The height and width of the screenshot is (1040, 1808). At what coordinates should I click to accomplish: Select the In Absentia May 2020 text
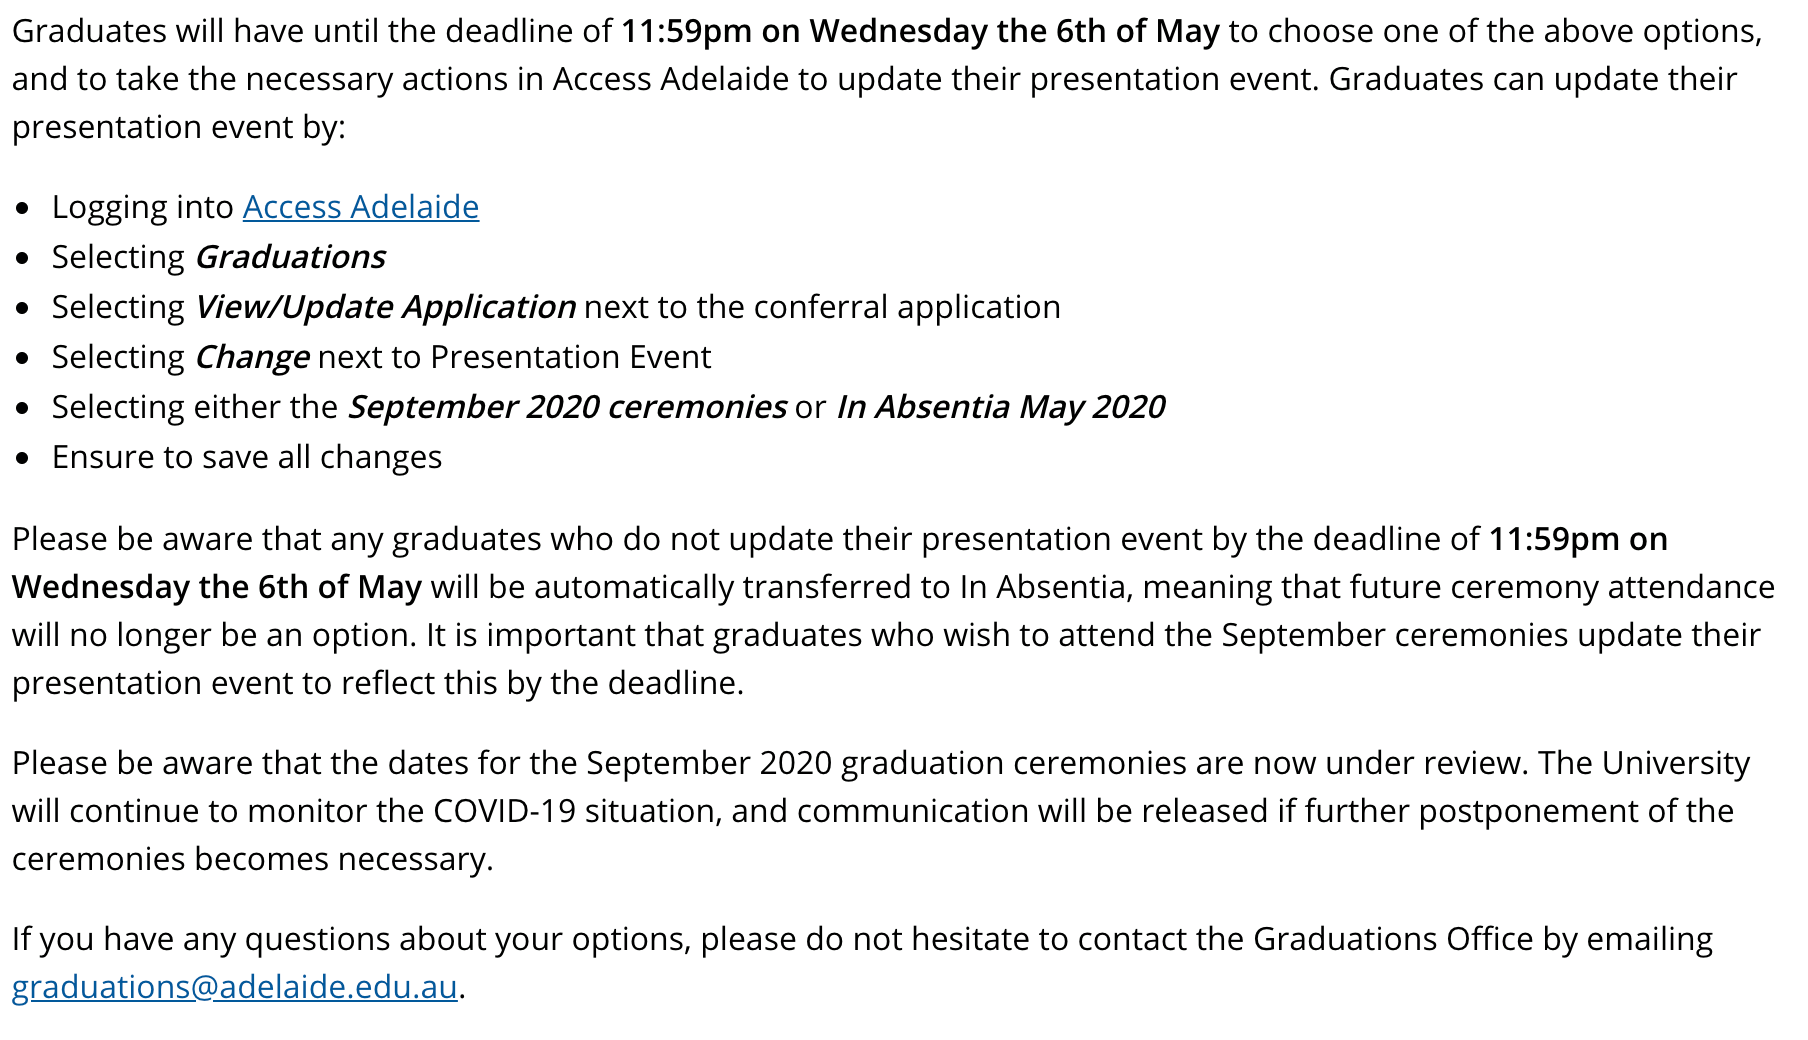tap(1001, 407)
